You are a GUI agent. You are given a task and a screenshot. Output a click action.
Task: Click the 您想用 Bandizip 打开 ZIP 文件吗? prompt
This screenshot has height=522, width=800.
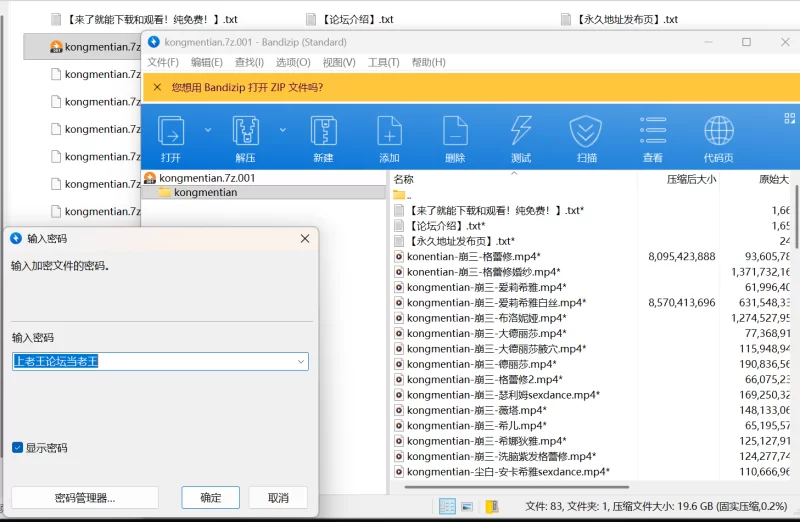247,87
